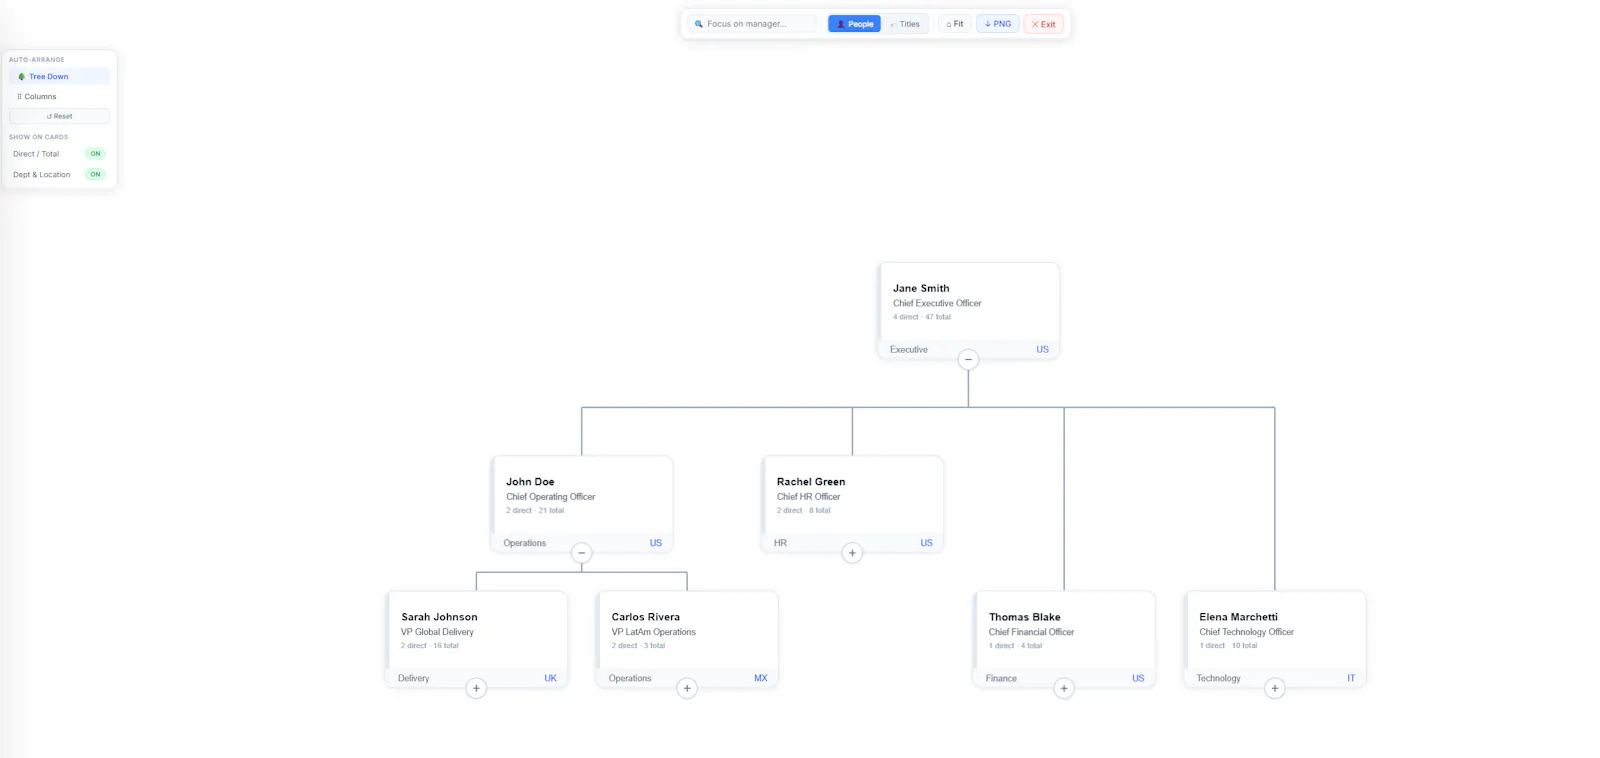This screenshot has height=758, width=1600.
Task: Select the Elena Marchetti name
Action: click(1238, 617)
